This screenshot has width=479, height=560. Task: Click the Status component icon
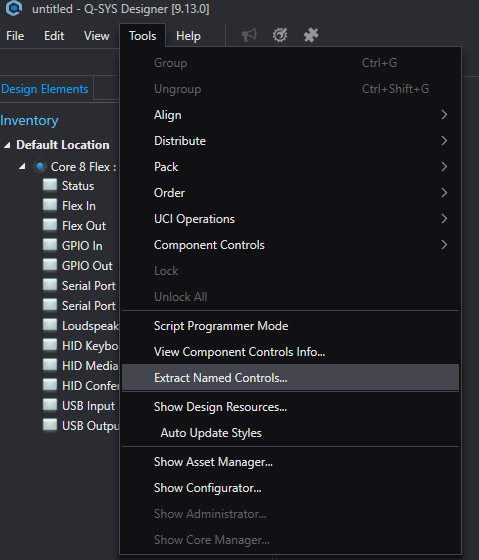click(50, 185)
